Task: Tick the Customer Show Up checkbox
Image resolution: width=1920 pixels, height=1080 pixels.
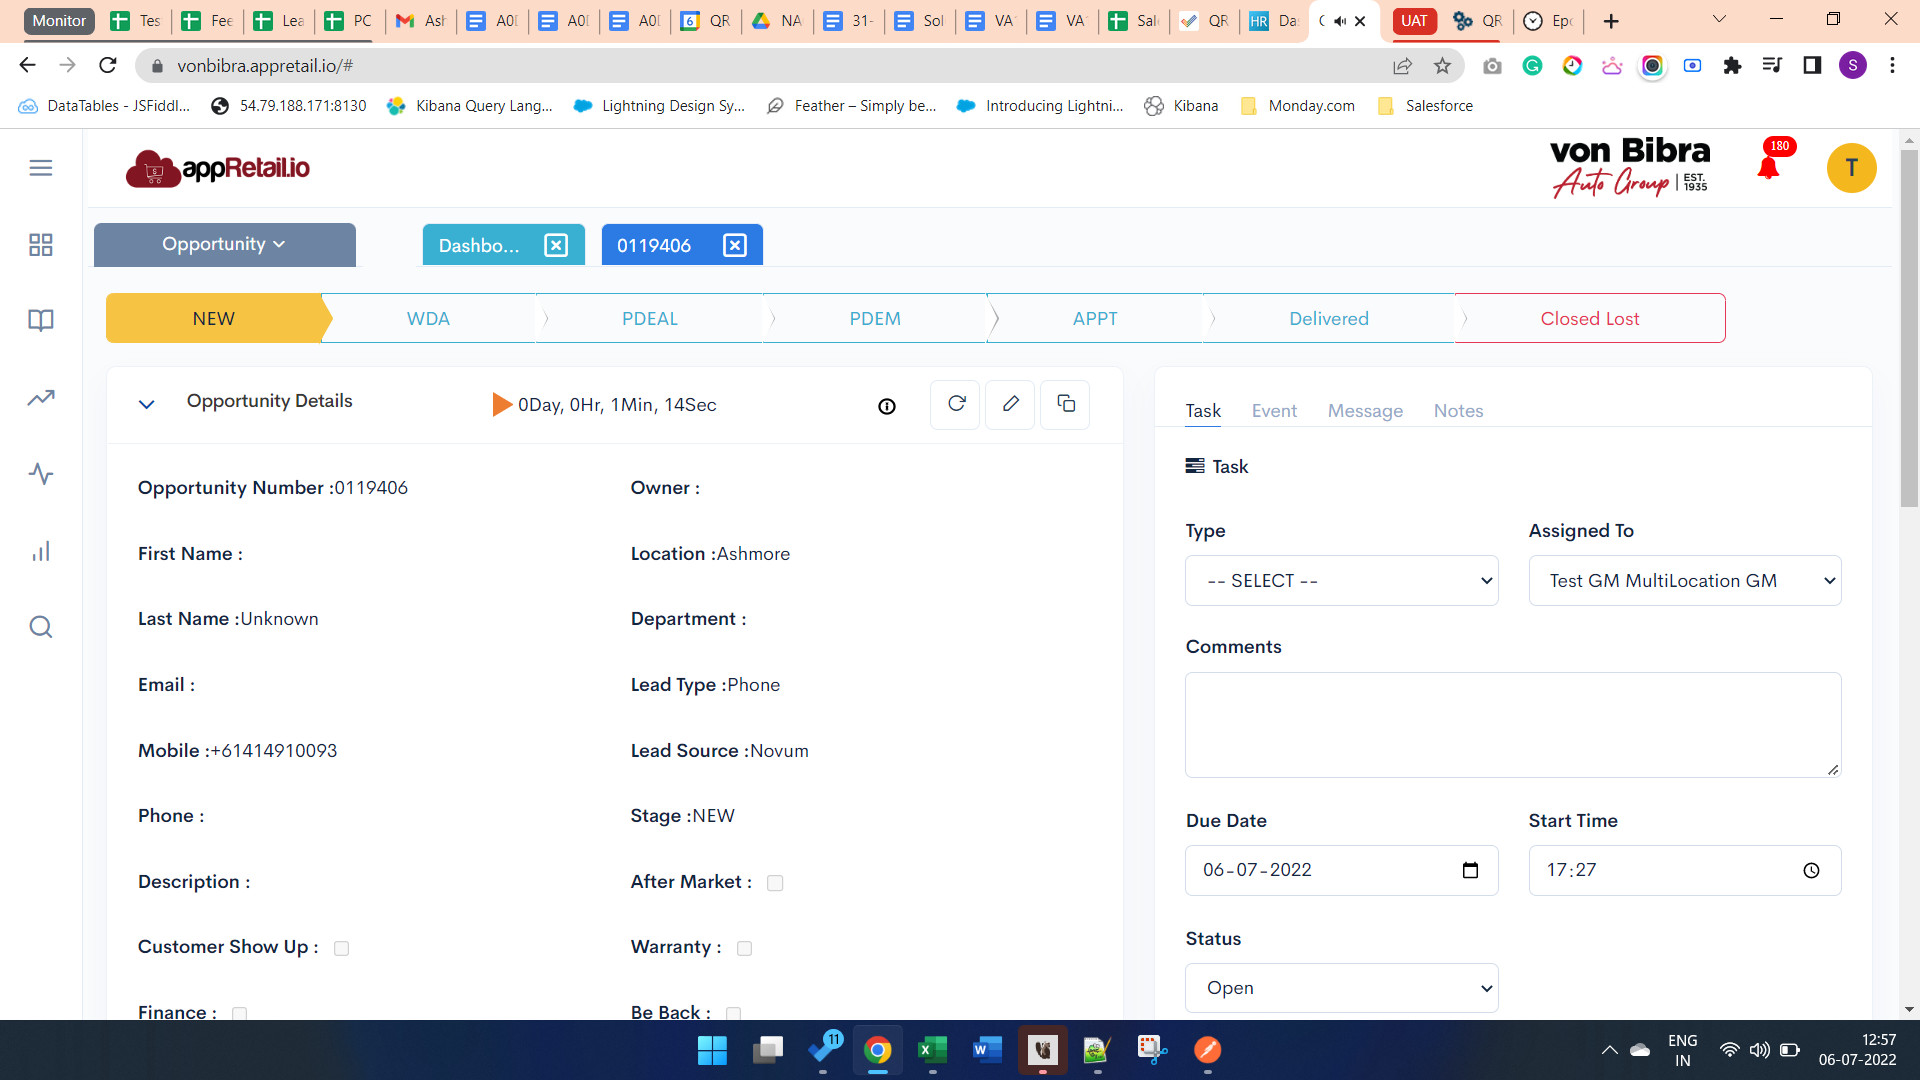Action: (341, 948)
